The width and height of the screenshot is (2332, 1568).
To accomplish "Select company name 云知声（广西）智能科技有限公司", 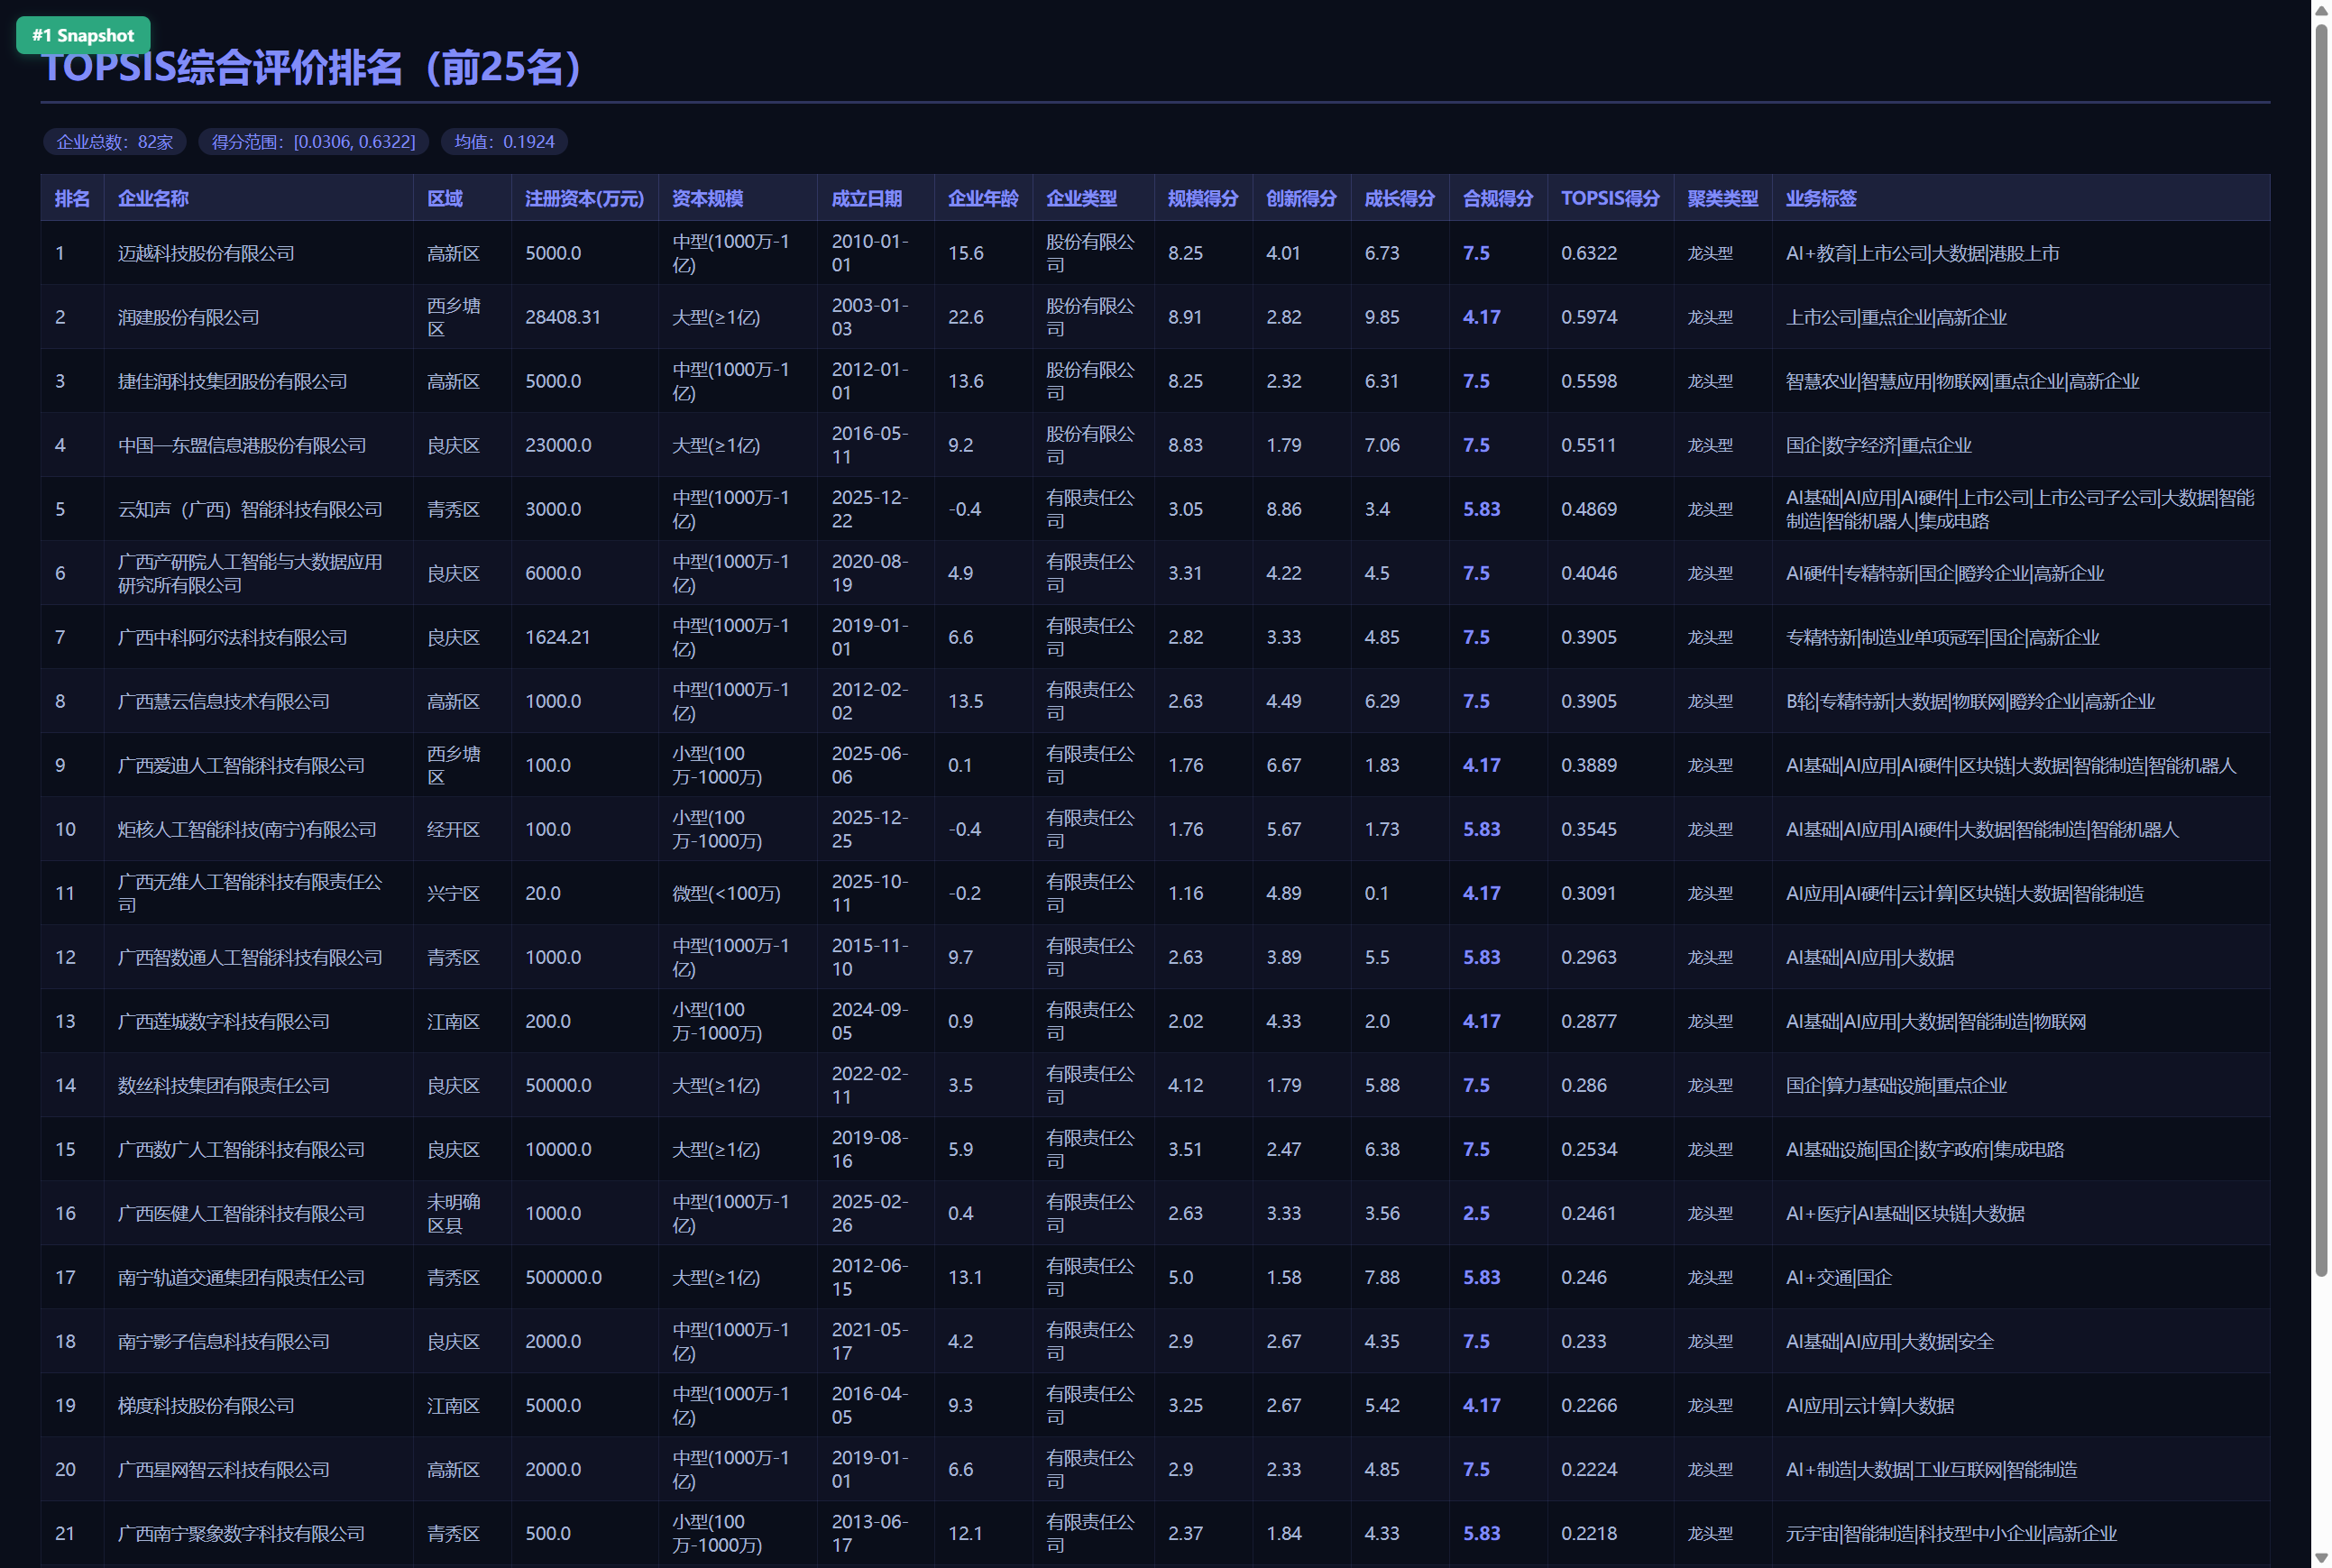I will click(x=250, y=509).
